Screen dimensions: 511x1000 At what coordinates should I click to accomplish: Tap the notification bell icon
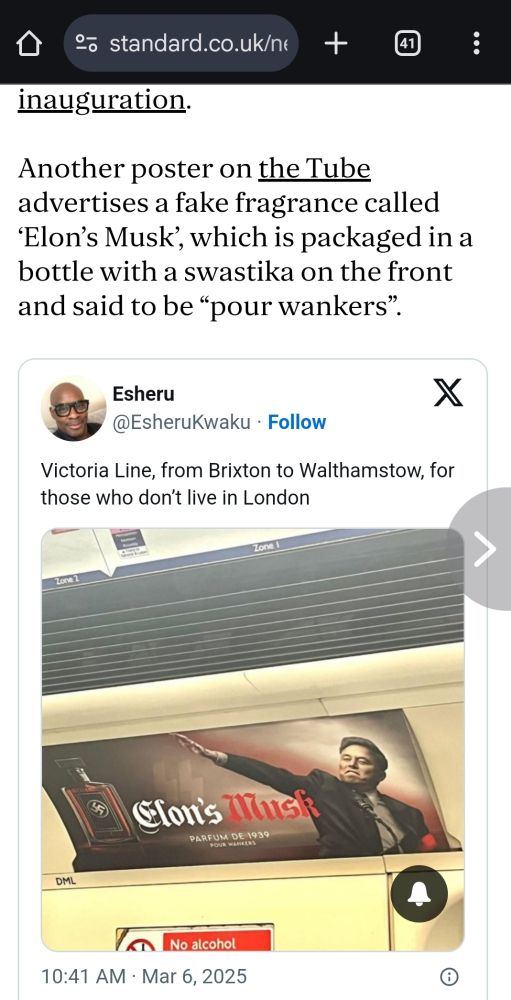[x=418, y=895]
